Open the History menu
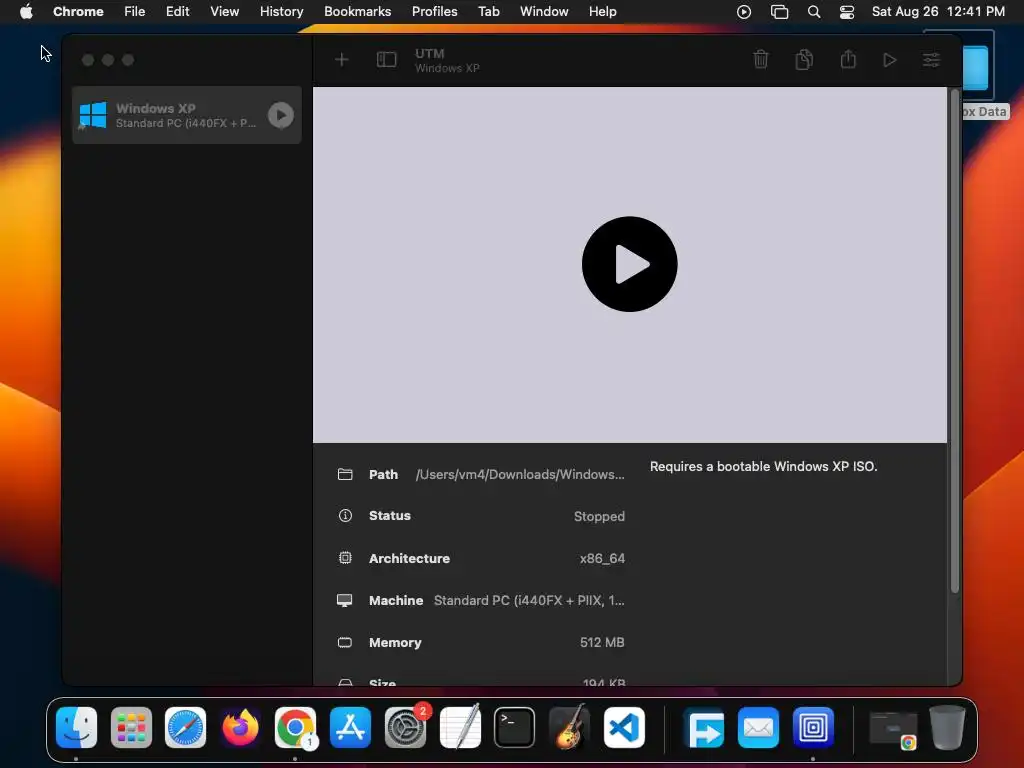Viewport: 1024px width, 768px height. [281, 12]
